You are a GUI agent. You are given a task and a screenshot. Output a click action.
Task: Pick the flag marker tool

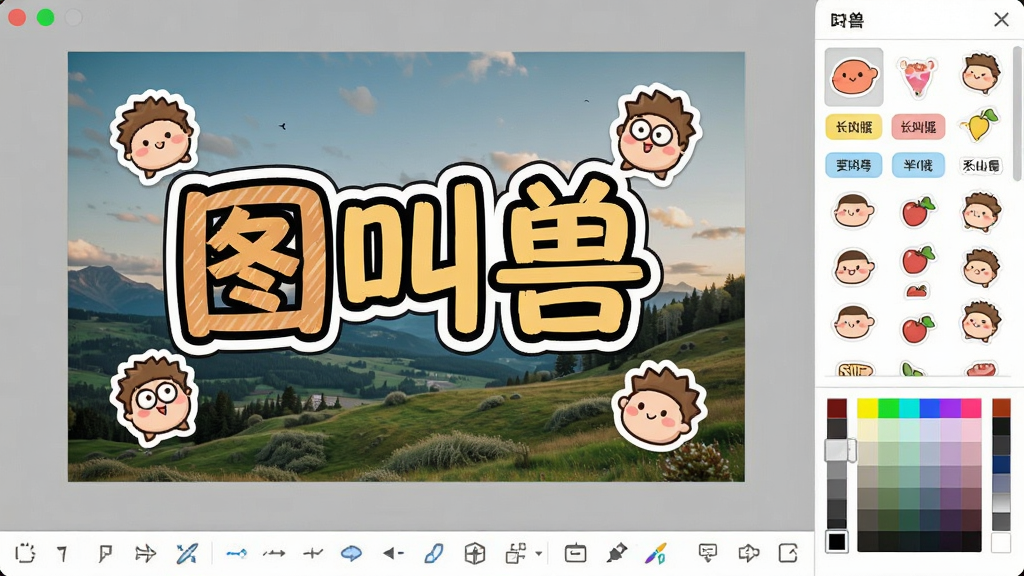click(x=104, y=554)
